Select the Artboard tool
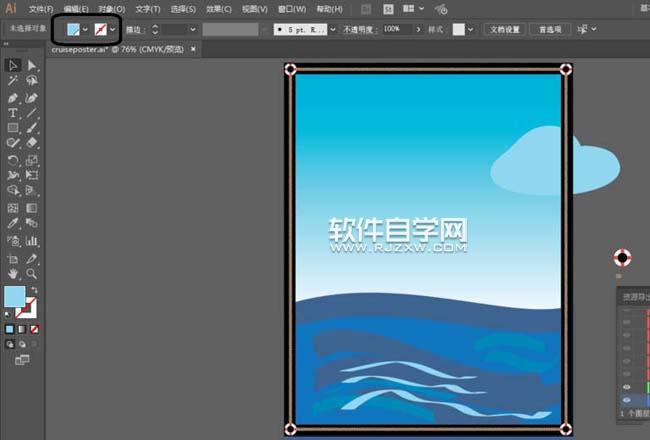 pyautogui.click(x=12, y=259)
